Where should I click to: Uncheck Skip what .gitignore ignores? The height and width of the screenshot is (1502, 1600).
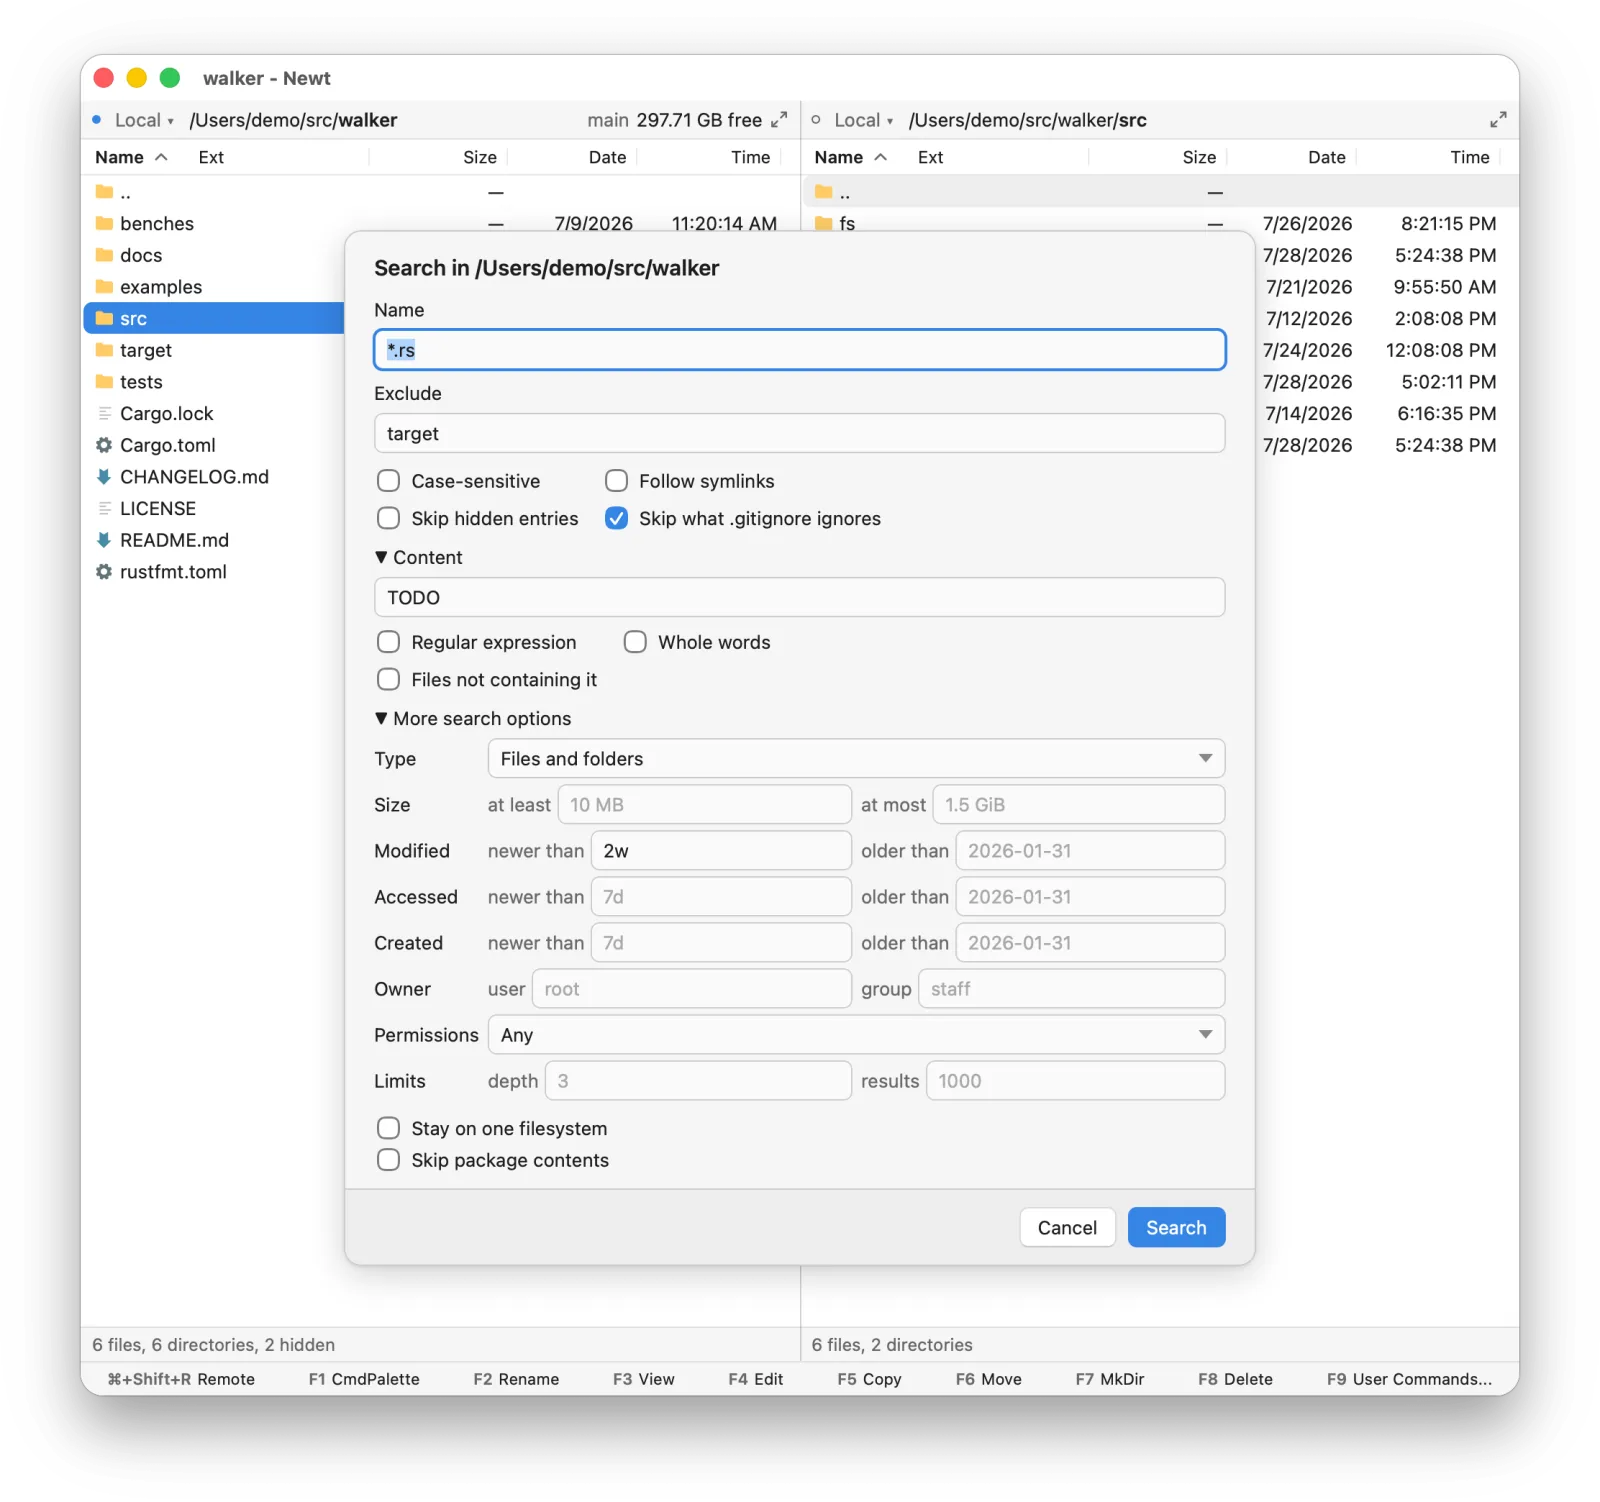(x=616, y=518)
